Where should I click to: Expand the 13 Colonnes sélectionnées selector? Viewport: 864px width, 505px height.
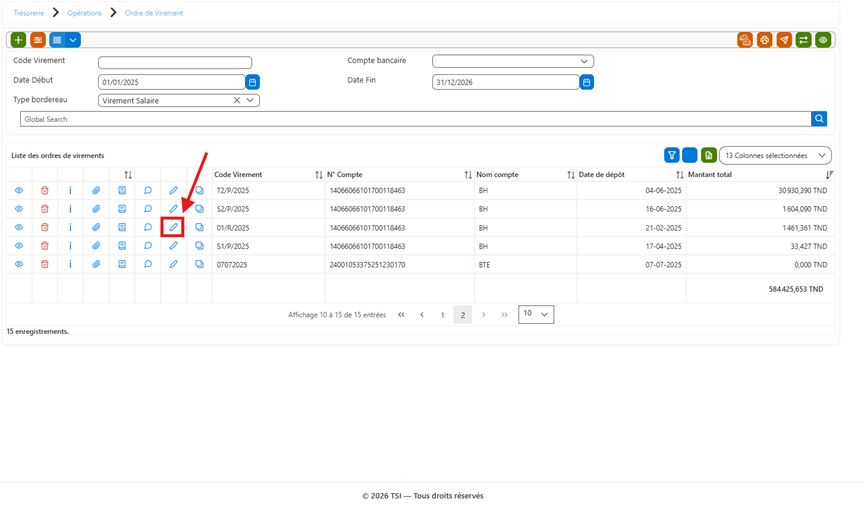[x=775, y=155]
